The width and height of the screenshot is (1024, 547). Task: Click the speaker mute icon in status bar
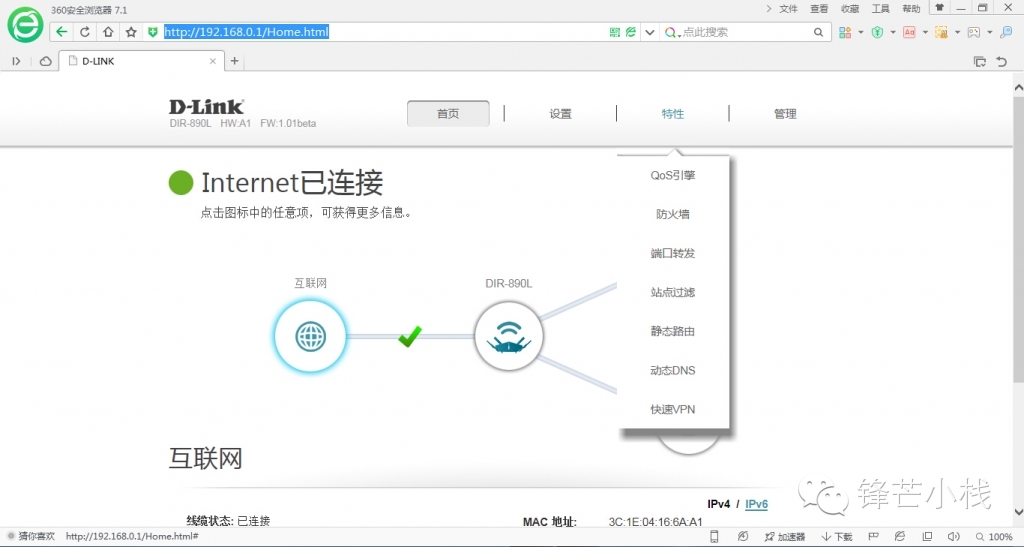coord(953,537)
